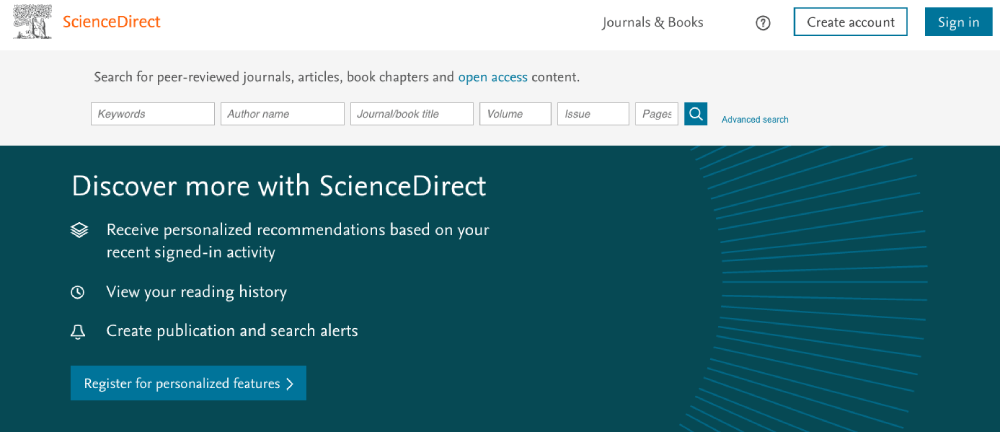
Task: Go to ScienceDirect home via wordmark
Action: 111,22
